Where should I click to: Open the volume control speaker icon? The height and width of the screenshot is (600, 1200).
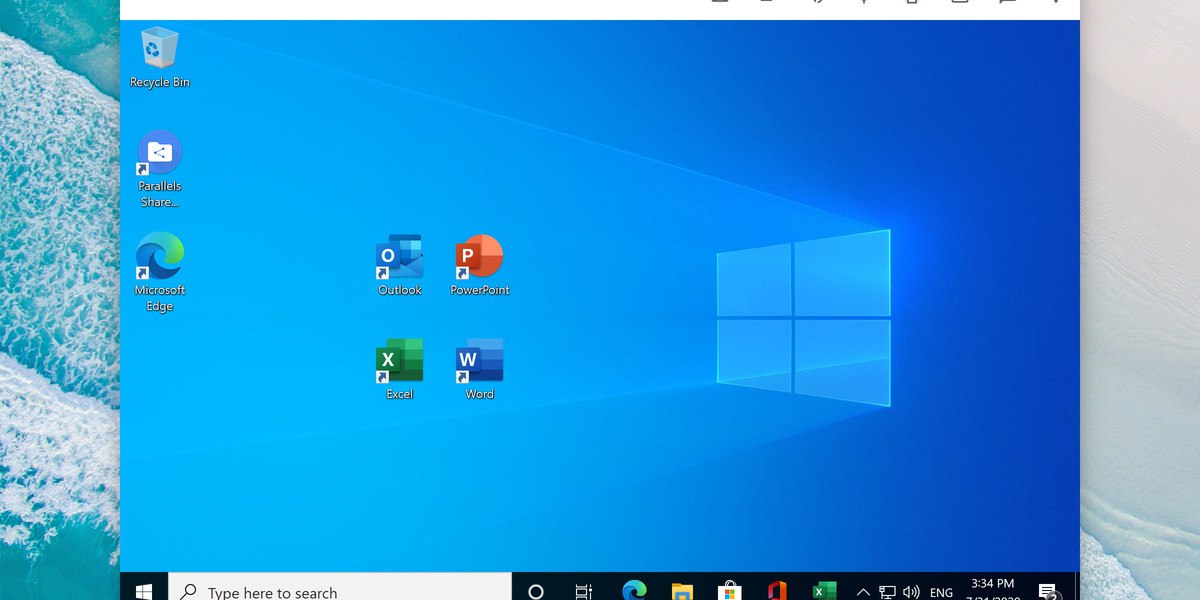click(x=911, y=592)
